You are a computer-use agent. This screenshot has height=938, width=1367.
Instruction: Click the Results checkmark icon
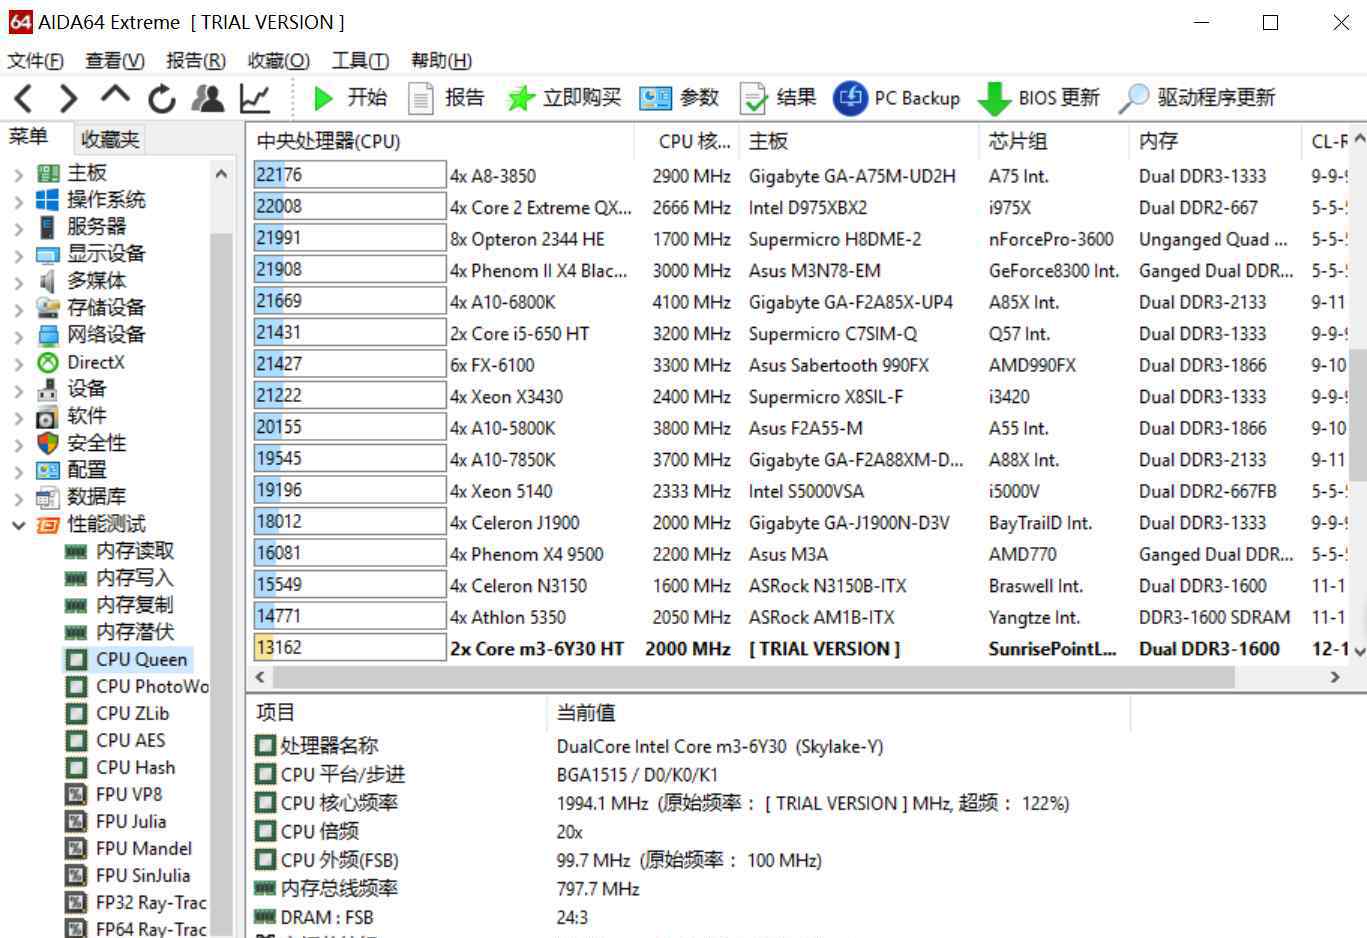[x=753, y=98]
